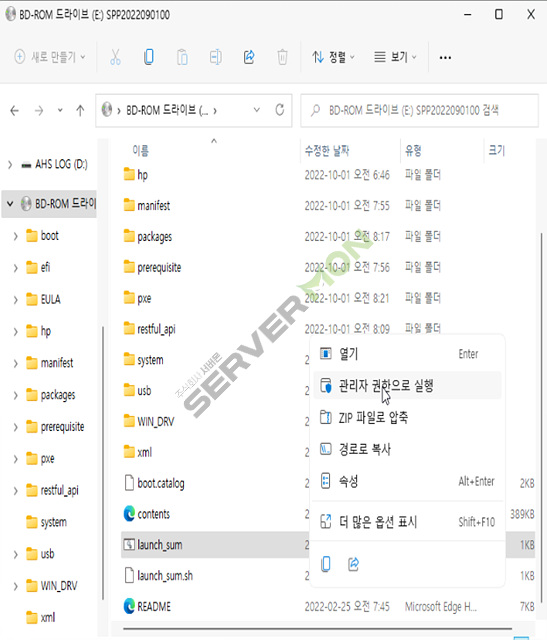Open the Sort (정렬) dropdown
This screenshot has height=640, width=547.
pyautogui.click(x=334, y=57)
